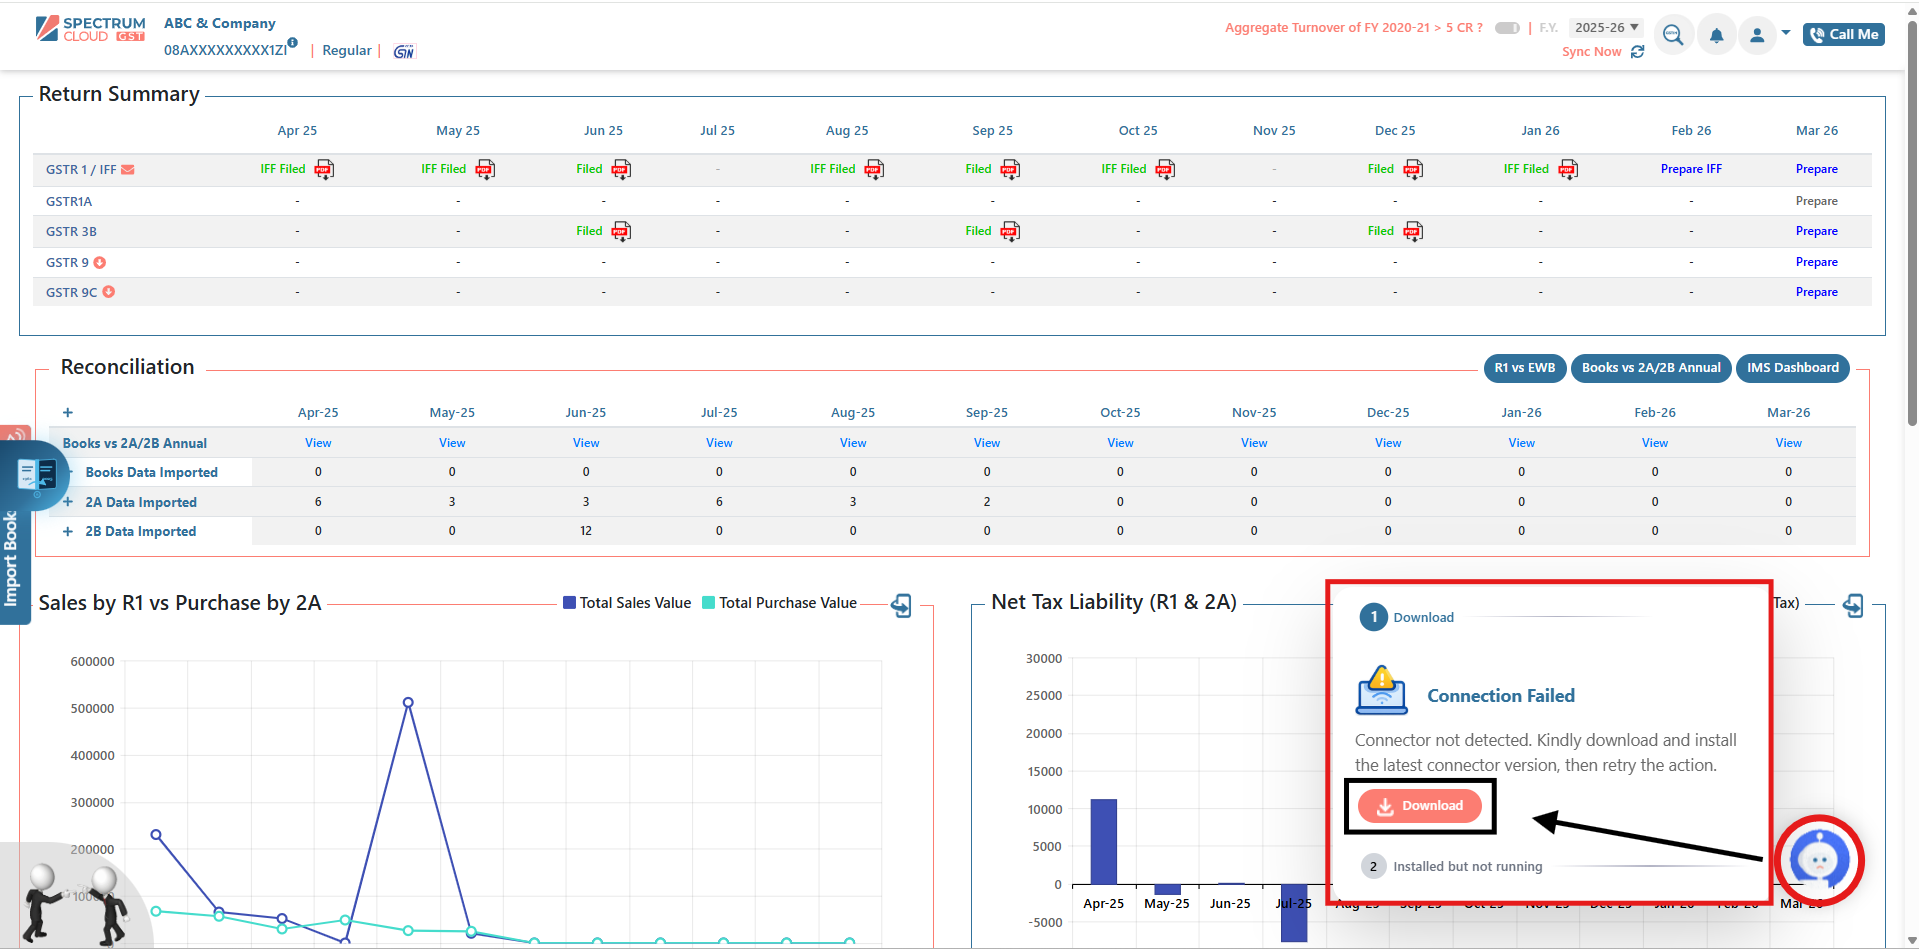The width and height of the screenshot is (1919, 949).
Task: Click the GSTR 9 red download icon
Action: [x=100, y=263]
